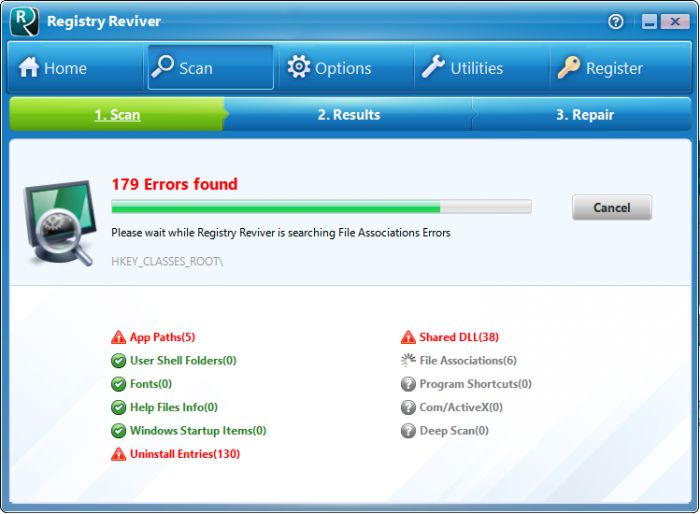The image size is (700, 514).
Task: Click the 'HKEY_CLASSES_ROOT\' path text
Action: pos(167,261)
